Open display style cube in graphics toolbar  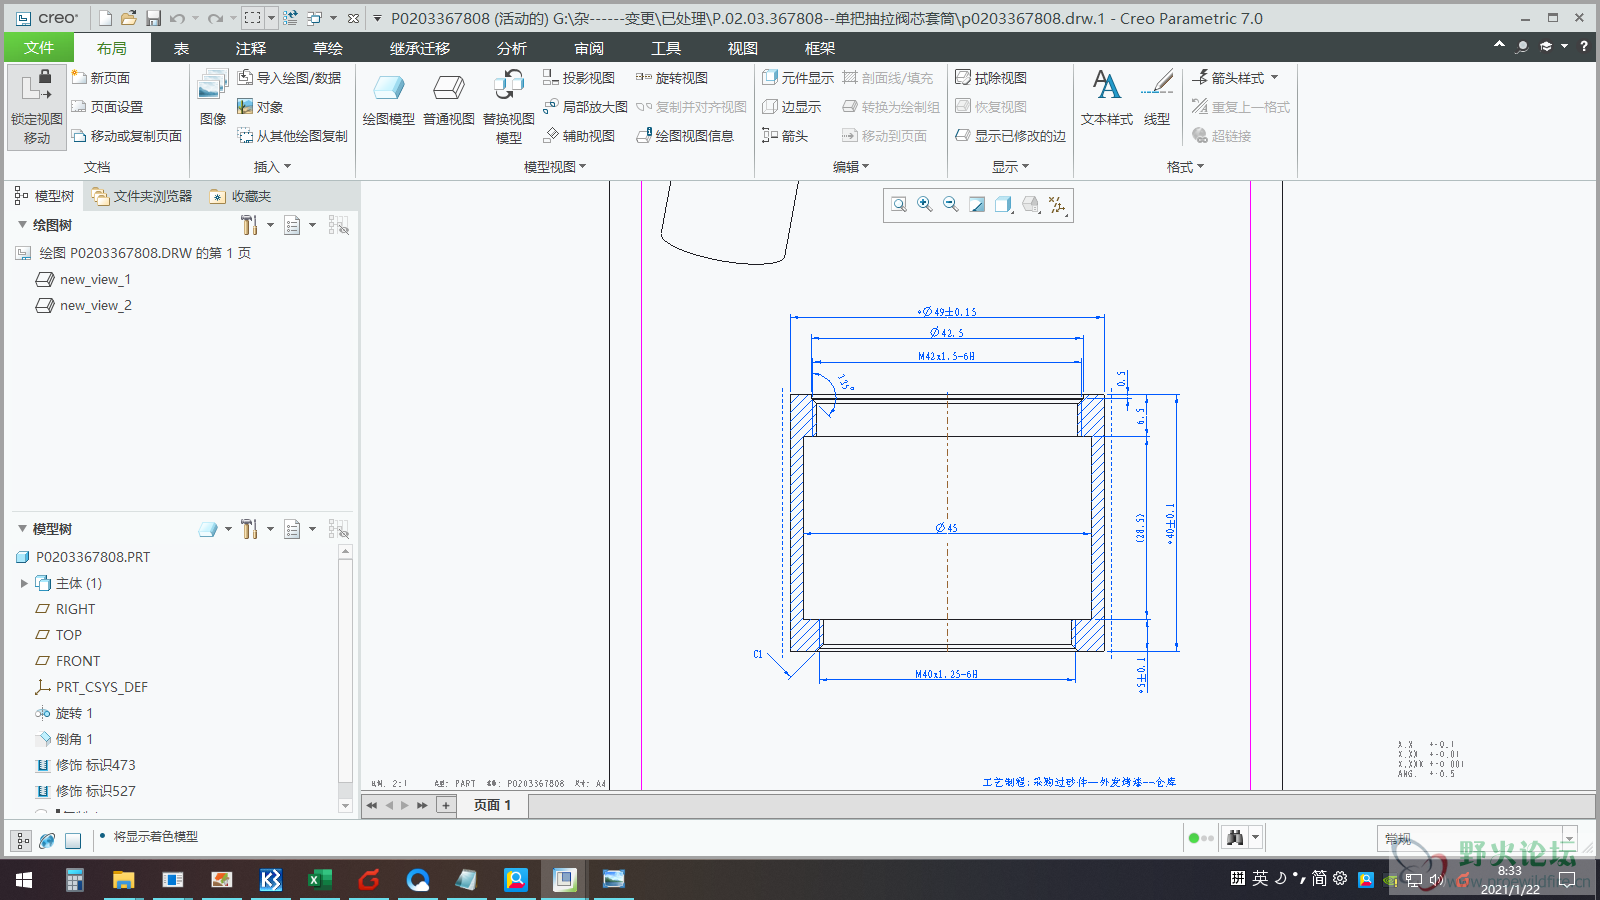[x=1004, y=204]
